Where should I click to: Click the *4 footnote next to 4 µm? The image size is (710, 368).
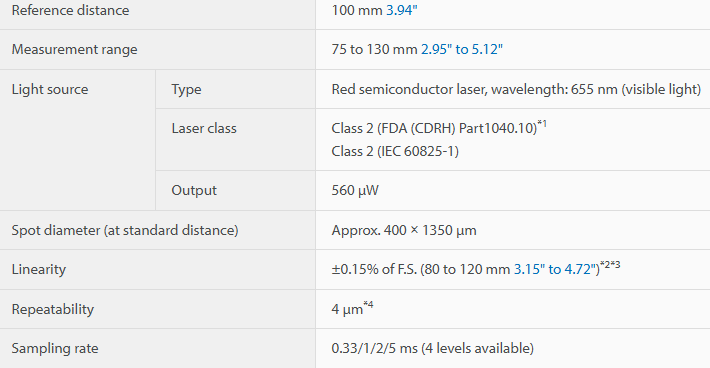click(x=369, y=304)
